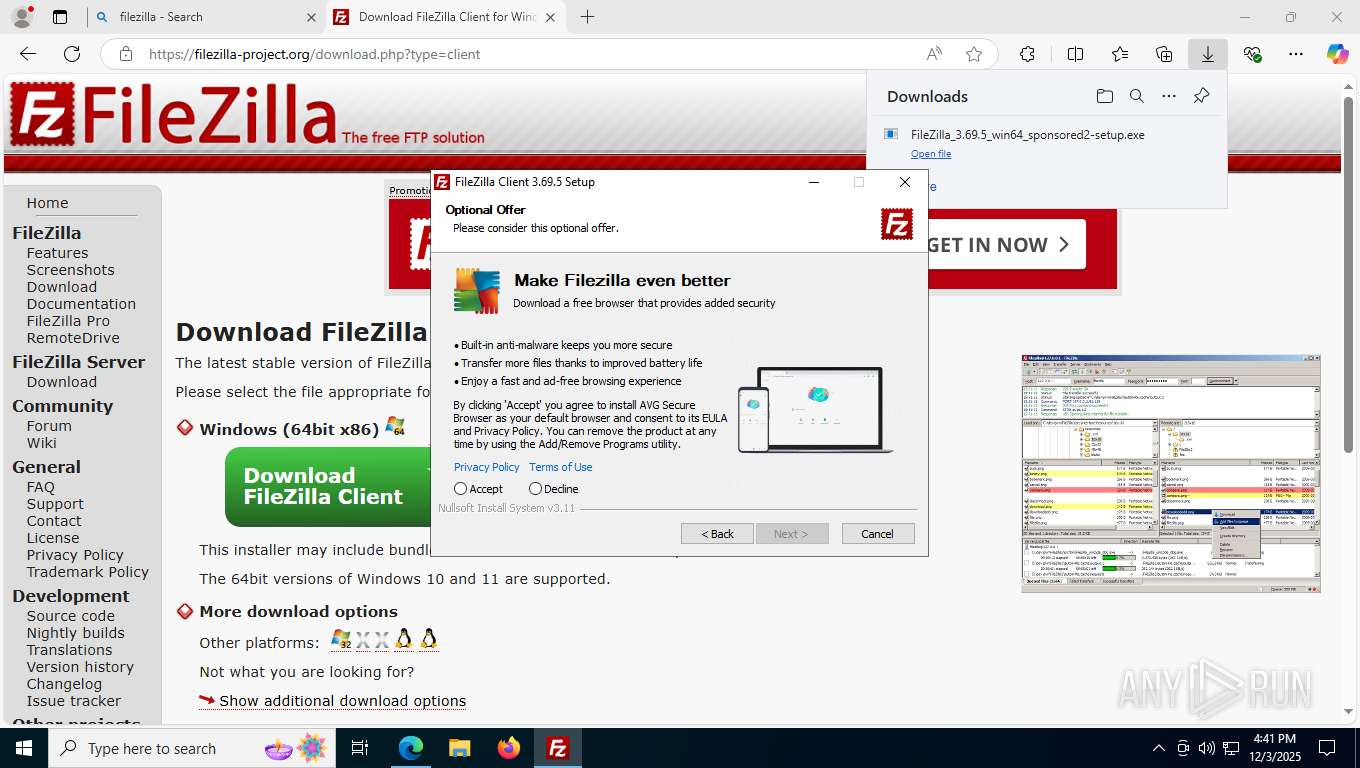
Task: Go back to the previous page
Action: (x=28, y=54)
